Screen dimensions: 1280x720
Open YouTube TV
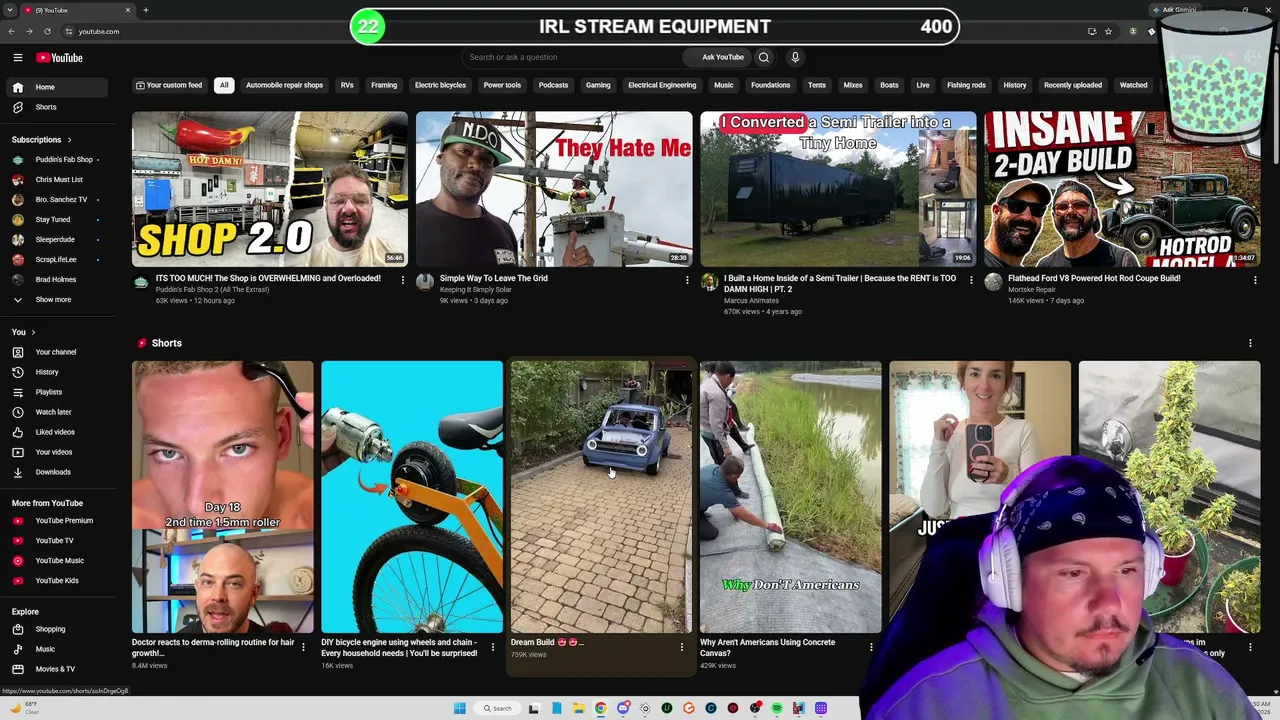[56, 540]
